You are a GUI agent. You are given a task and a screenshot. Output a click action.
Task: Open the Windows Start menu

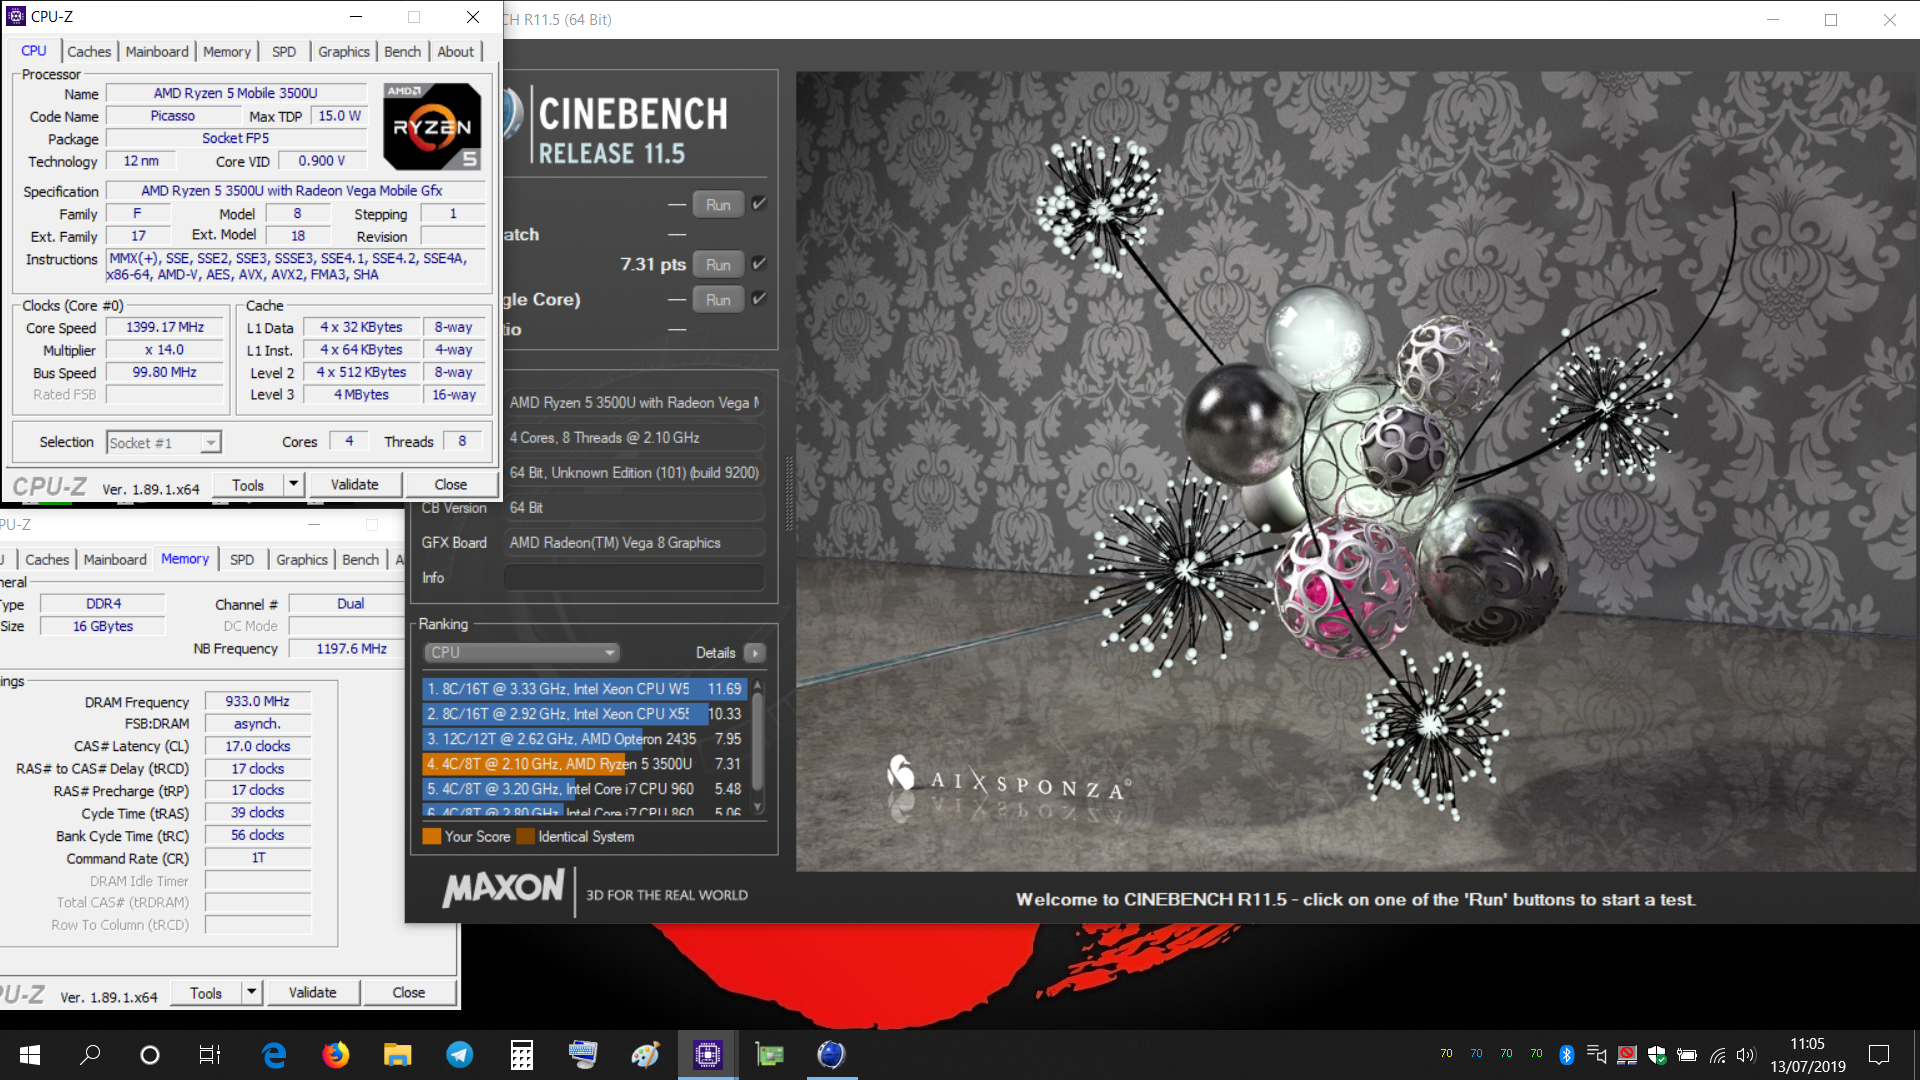[x=30, y=1055]
